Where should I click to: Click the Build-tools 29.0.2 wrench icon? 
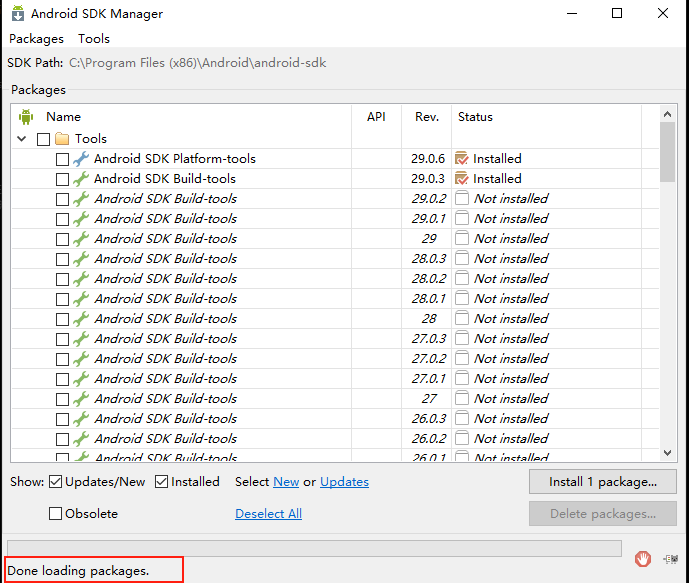pyautogui.click(x=81, y=199)
